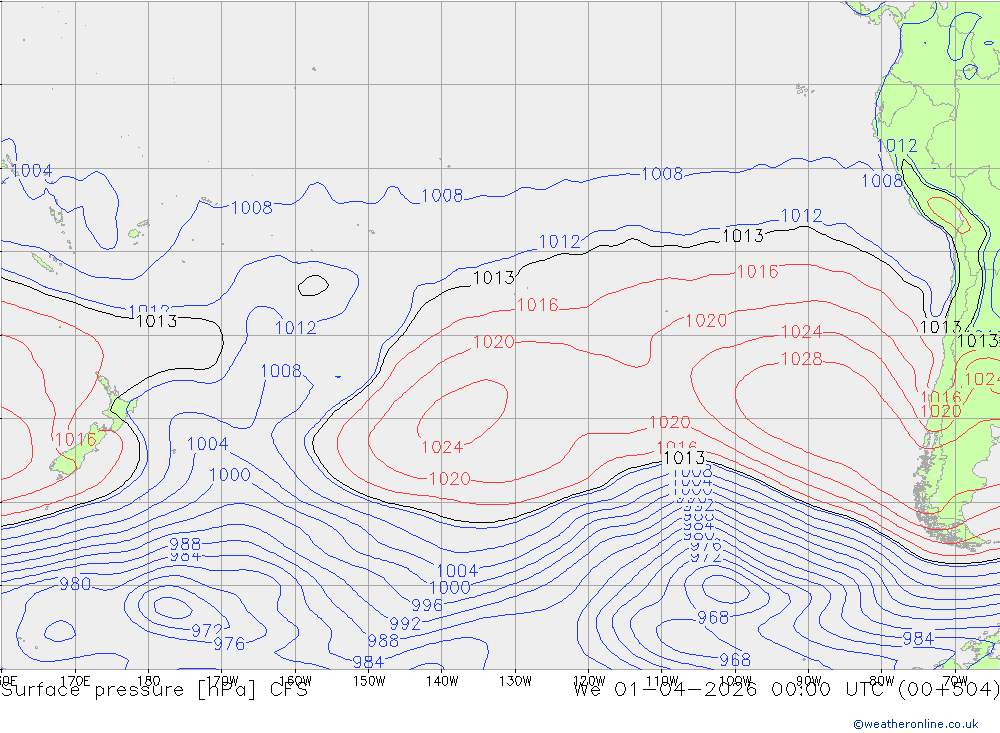The height and width of the screenshot is (733, 1000).
Task: Click the 130W longitude axis label
Action: 515,681
